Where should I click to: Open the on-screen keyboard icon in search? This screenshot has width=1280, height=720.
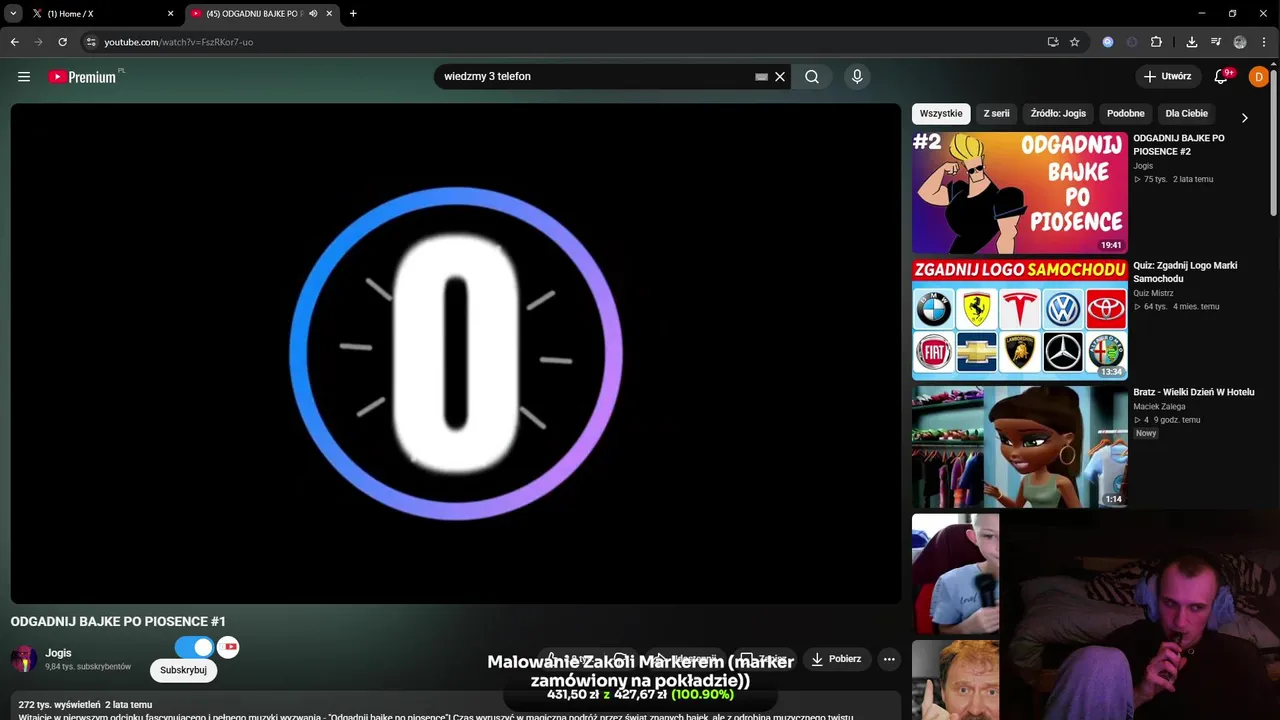761,77
